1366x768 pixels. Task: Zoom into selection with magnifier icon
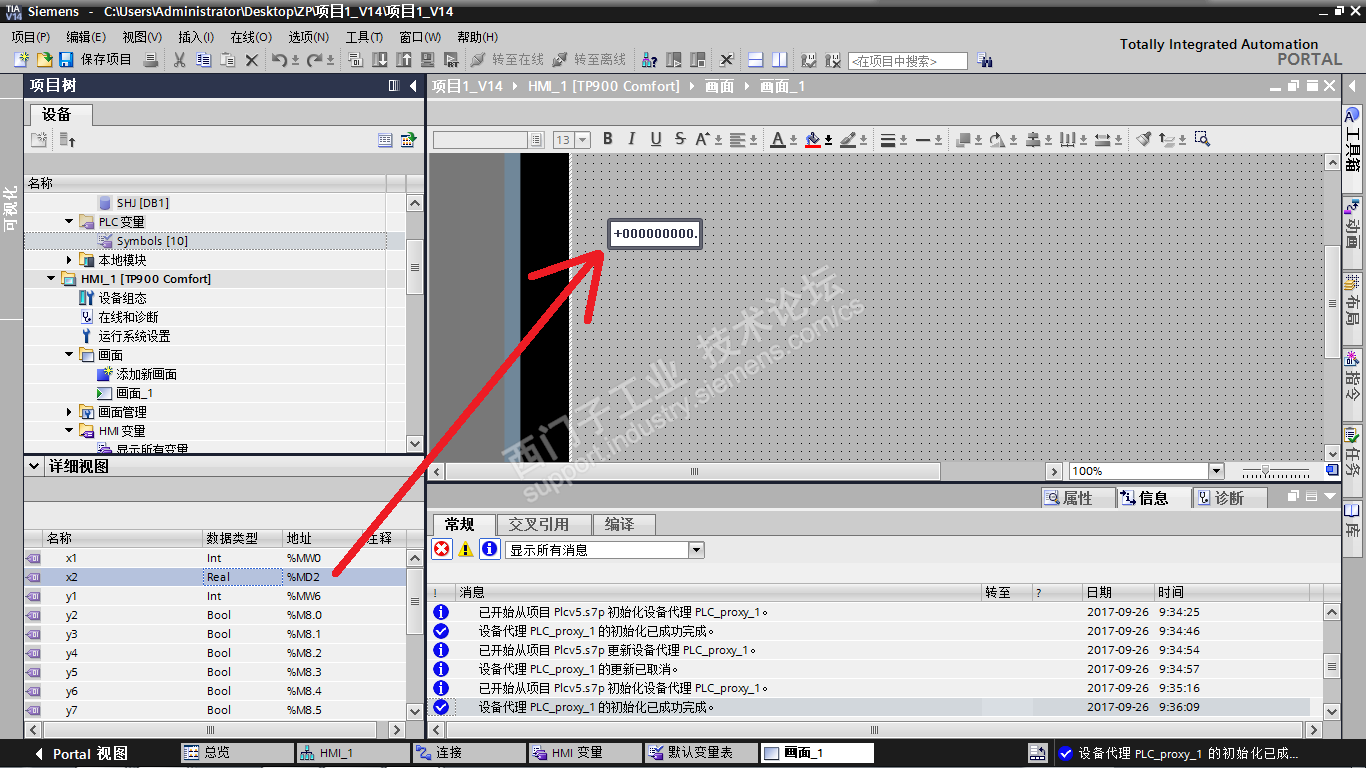click(x=1202, y=139)
